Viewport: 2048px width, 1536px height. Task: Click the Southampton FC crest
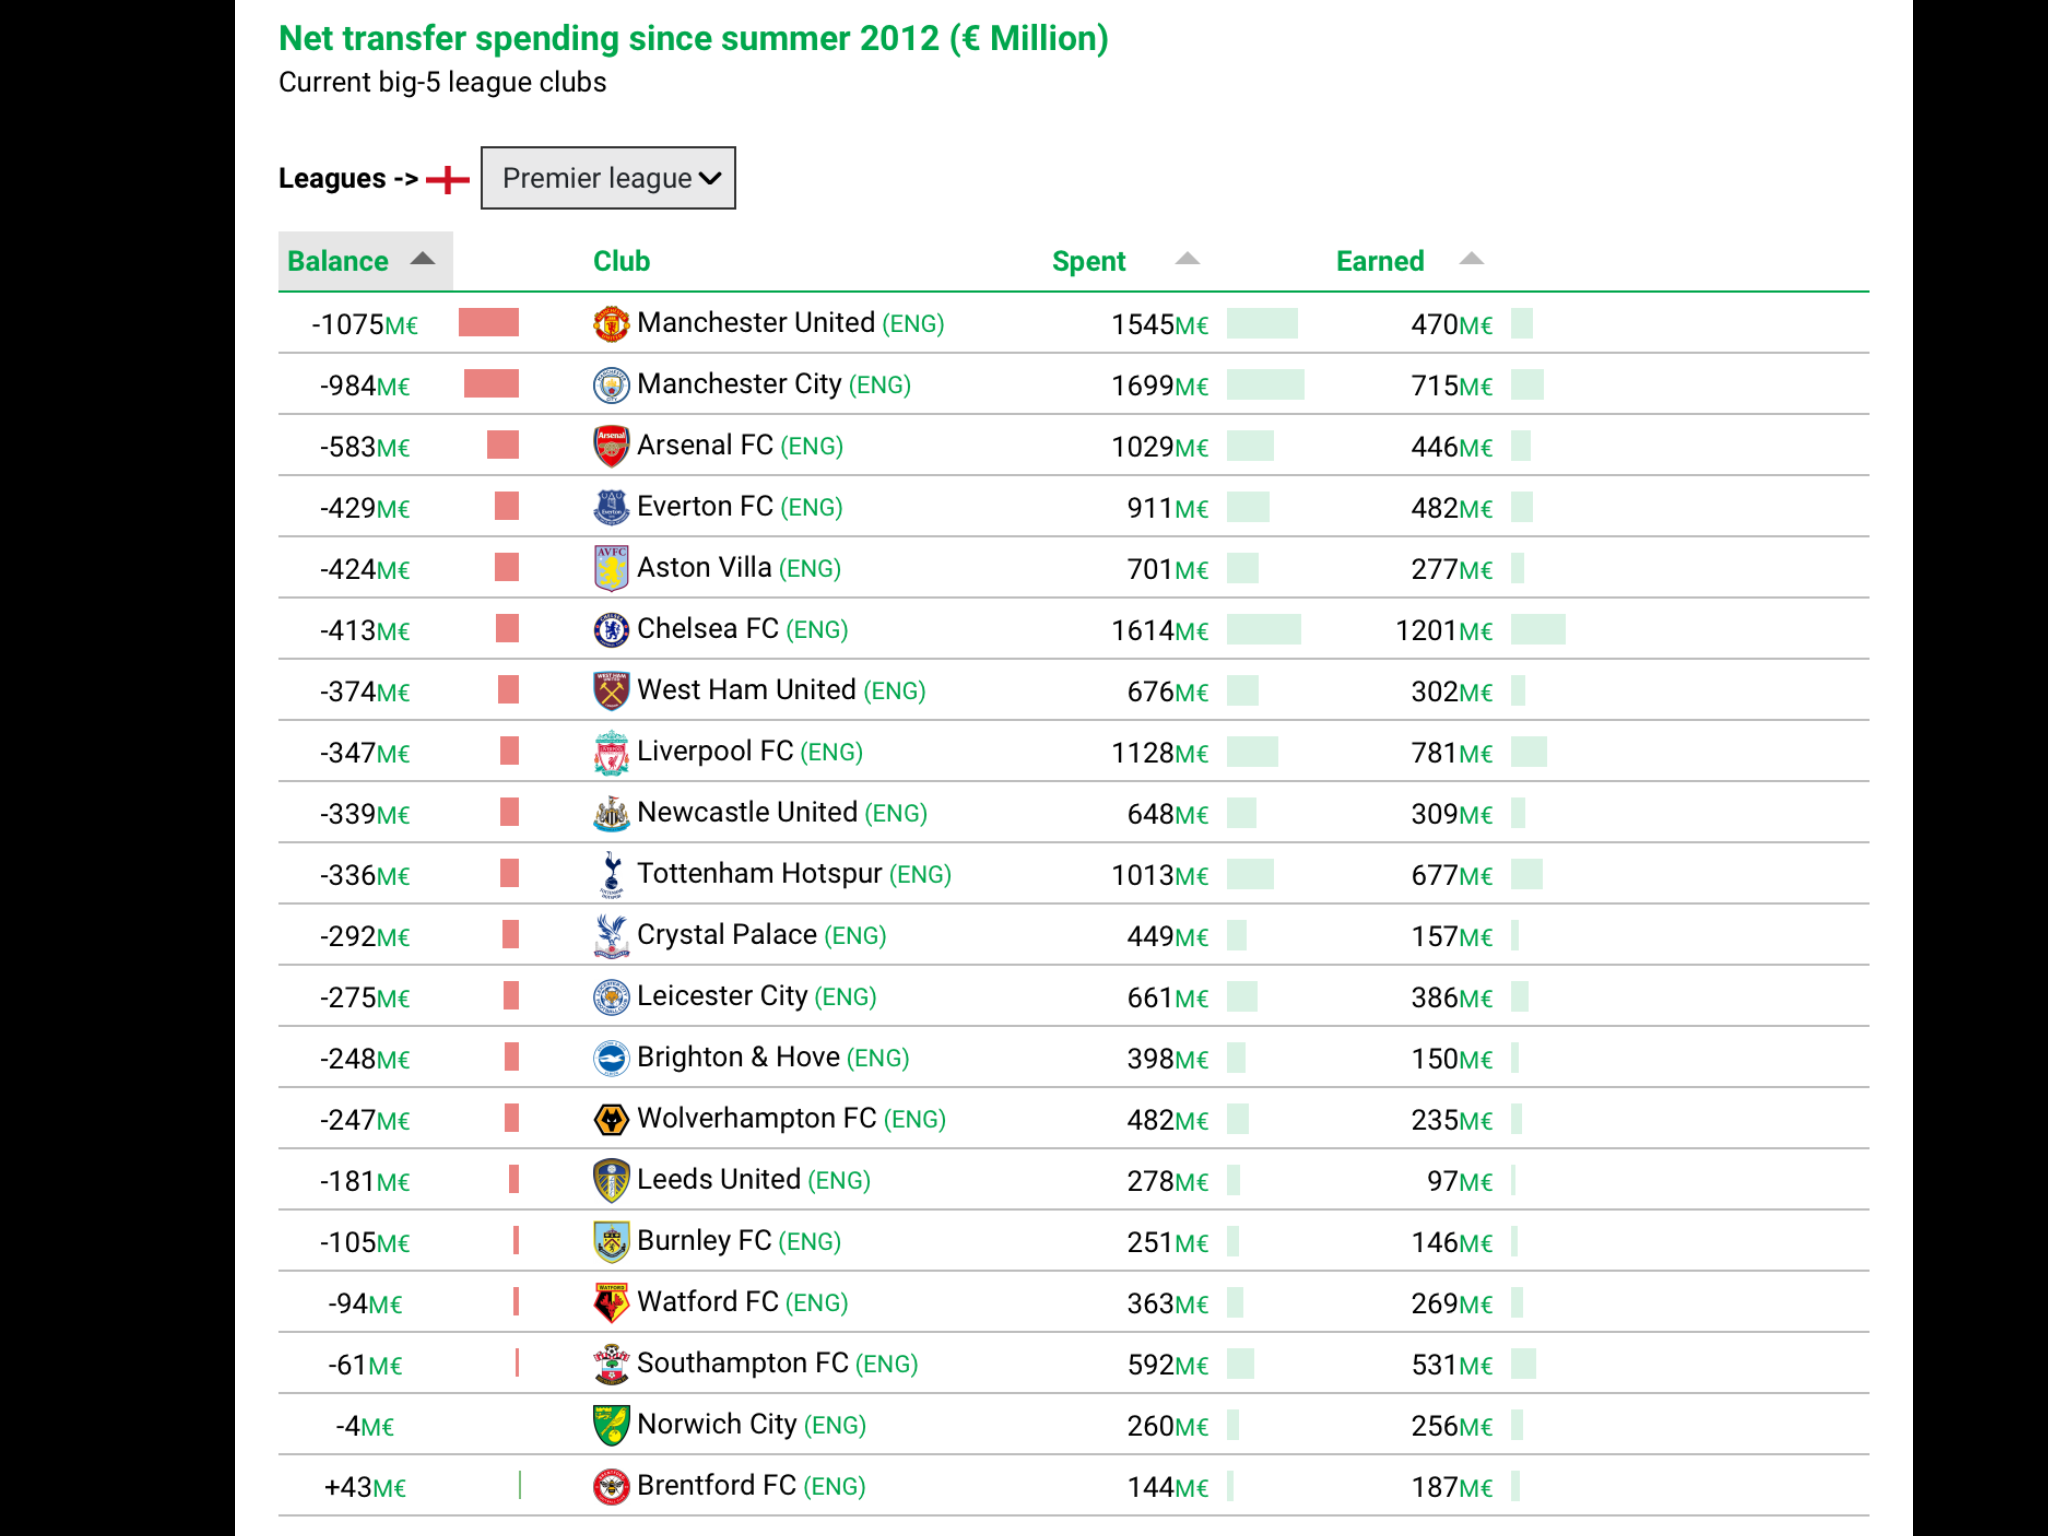point(611,1364)
